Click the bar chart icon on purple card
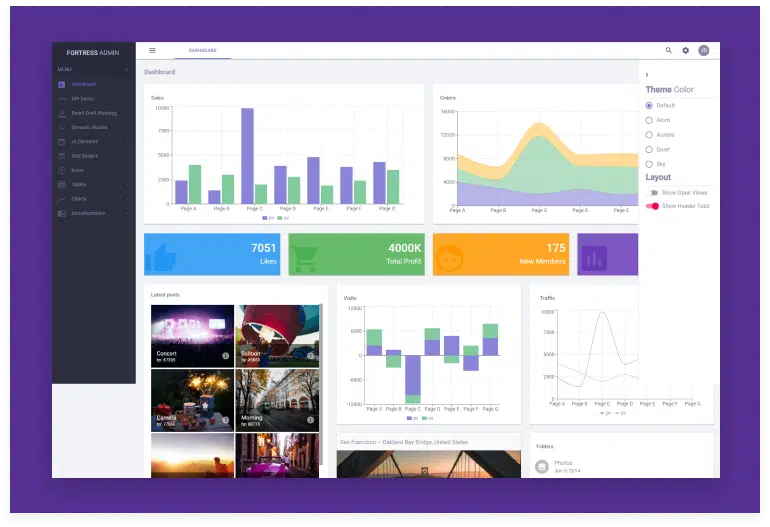 pos(594,258)
